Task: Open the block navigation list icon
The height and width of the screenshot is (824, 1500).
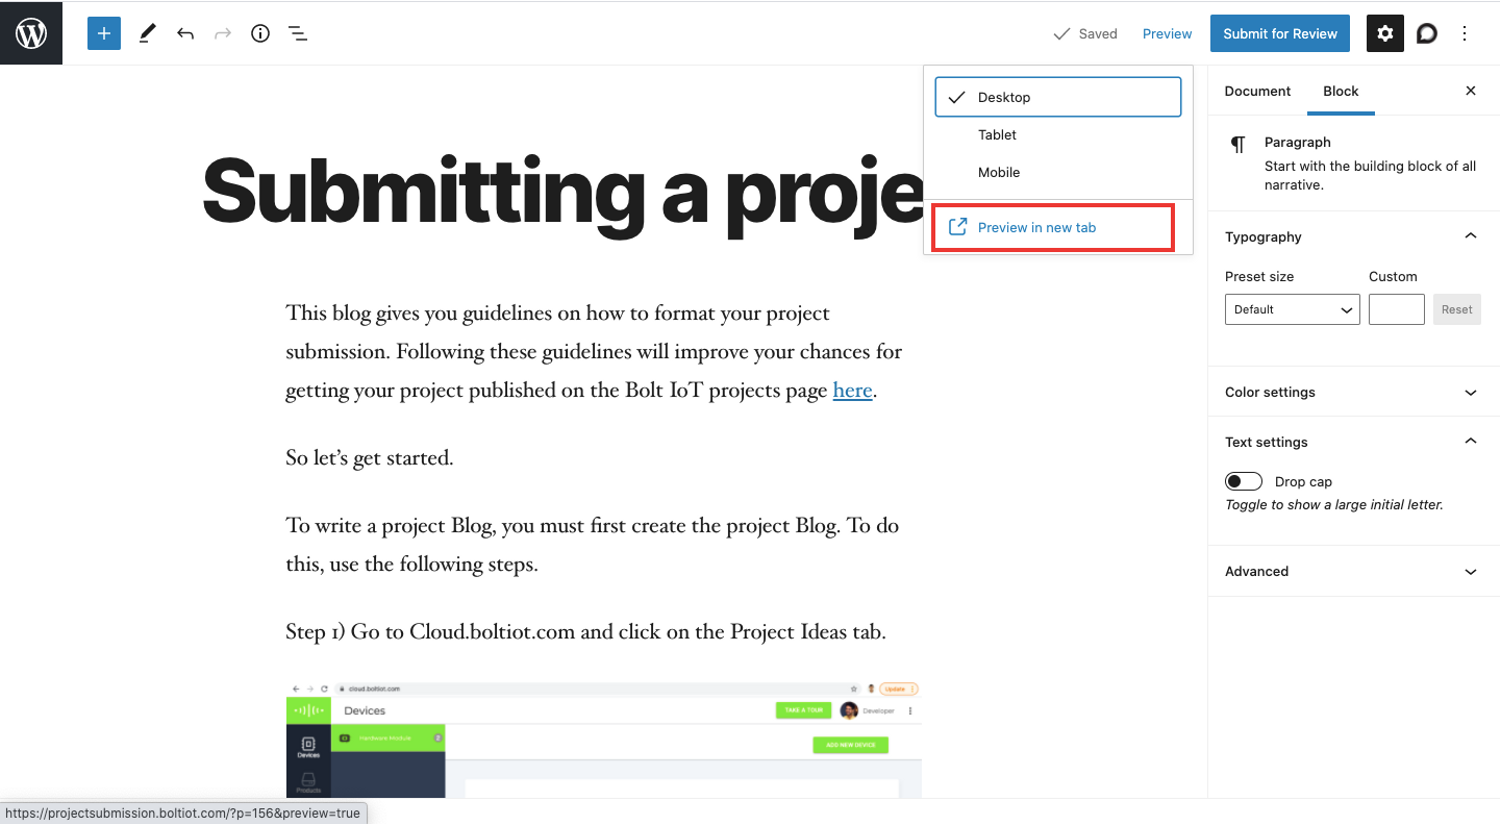Action: [x=298, y=33]
